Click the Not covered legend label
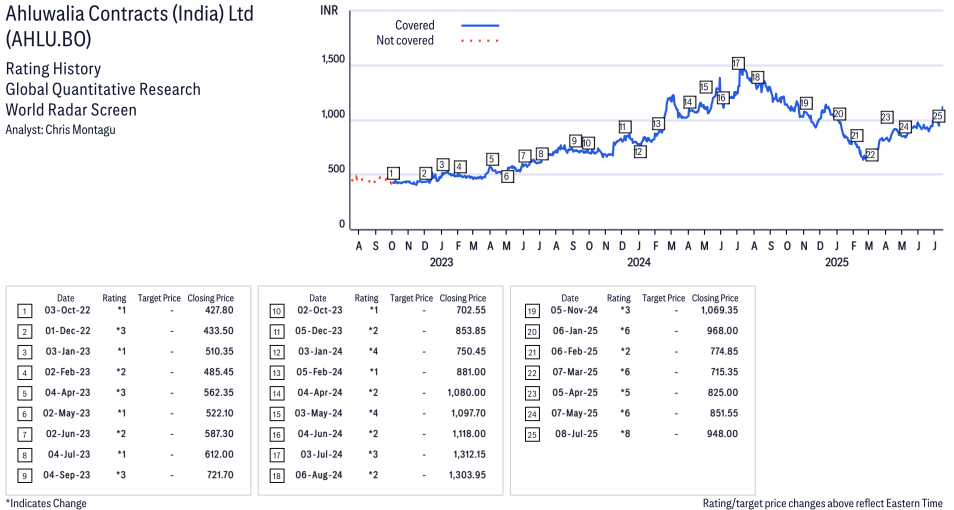Viewport: 954px width, 510px height. (405, 41)
